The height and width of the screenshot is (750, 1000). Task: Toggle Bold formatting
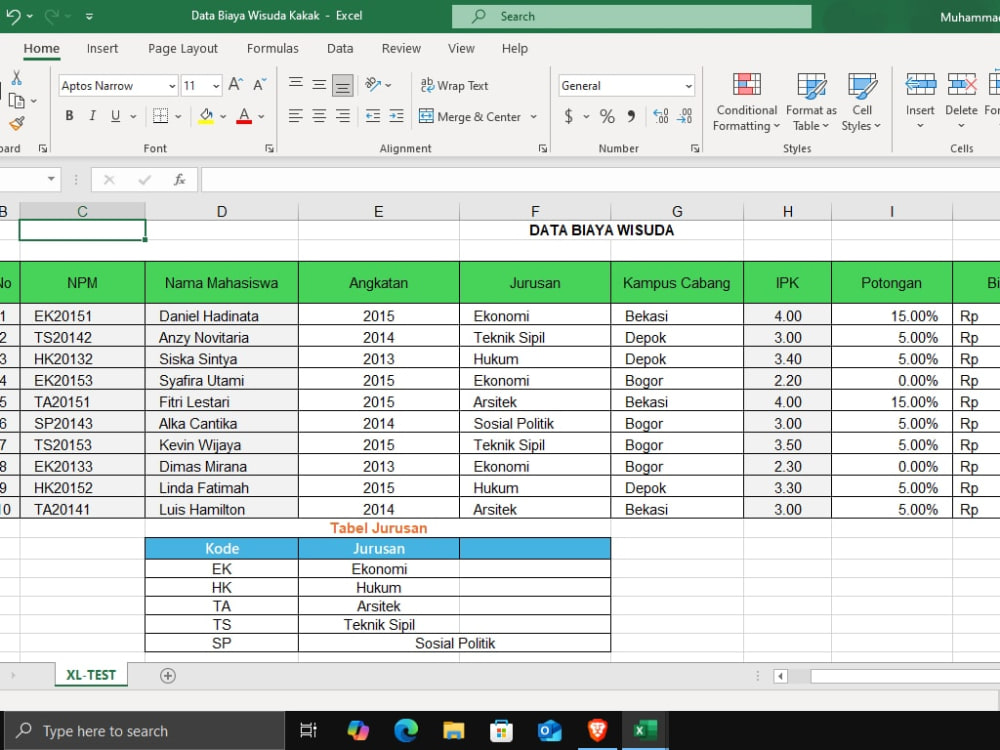(70, 115)
